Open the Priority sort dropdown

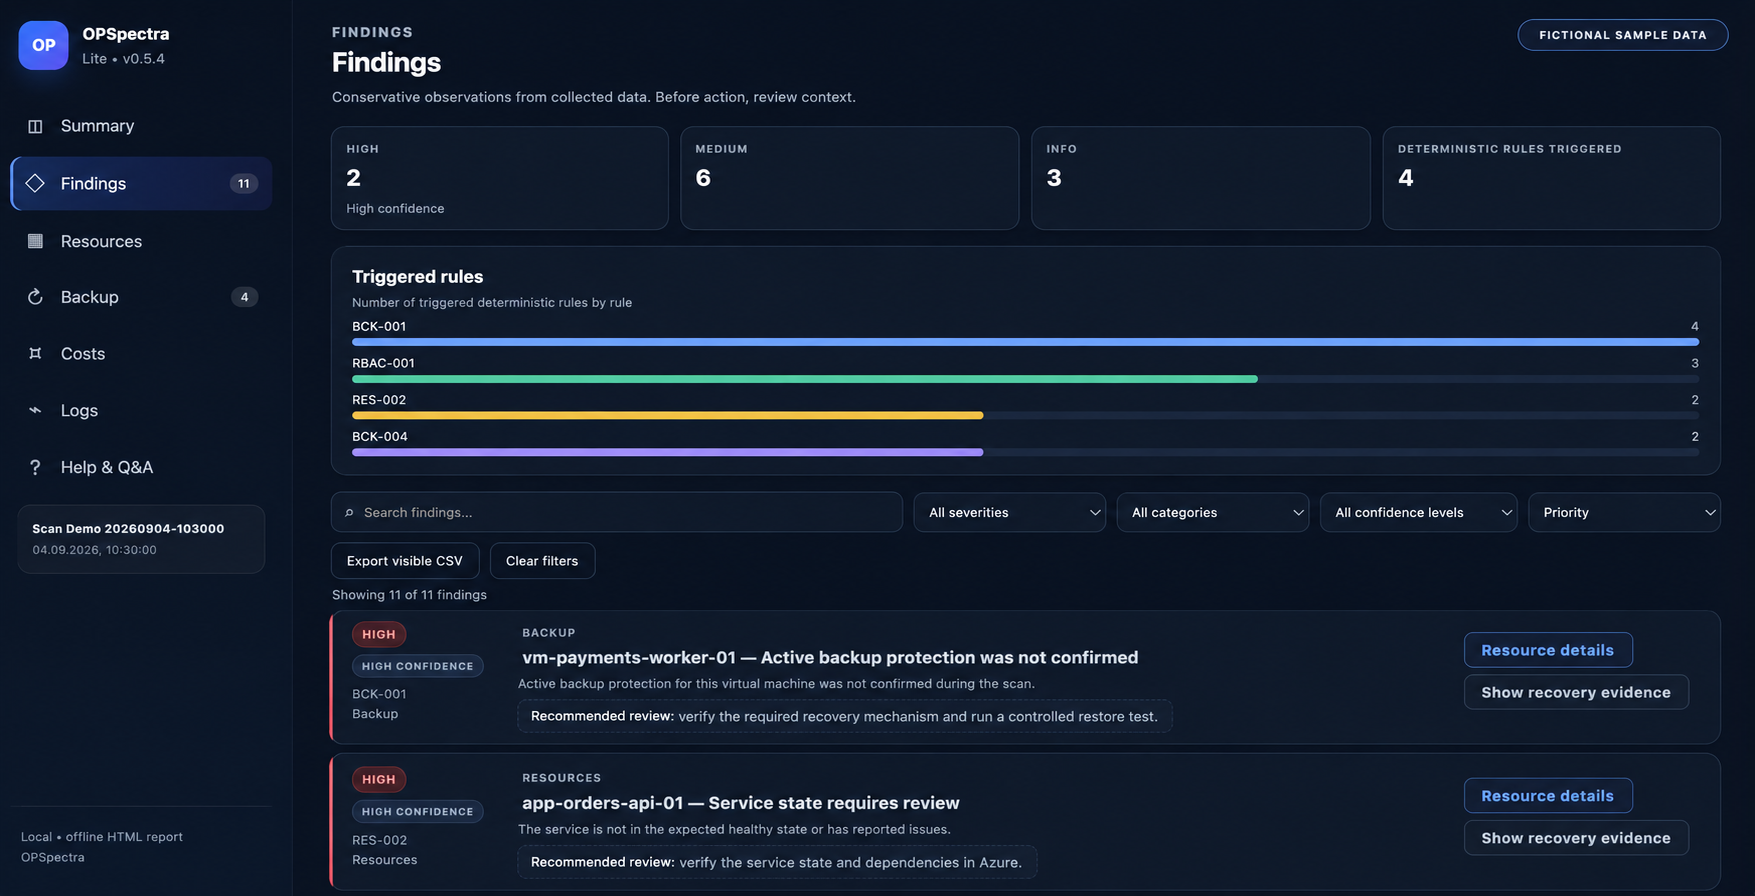click(1624, 512)
